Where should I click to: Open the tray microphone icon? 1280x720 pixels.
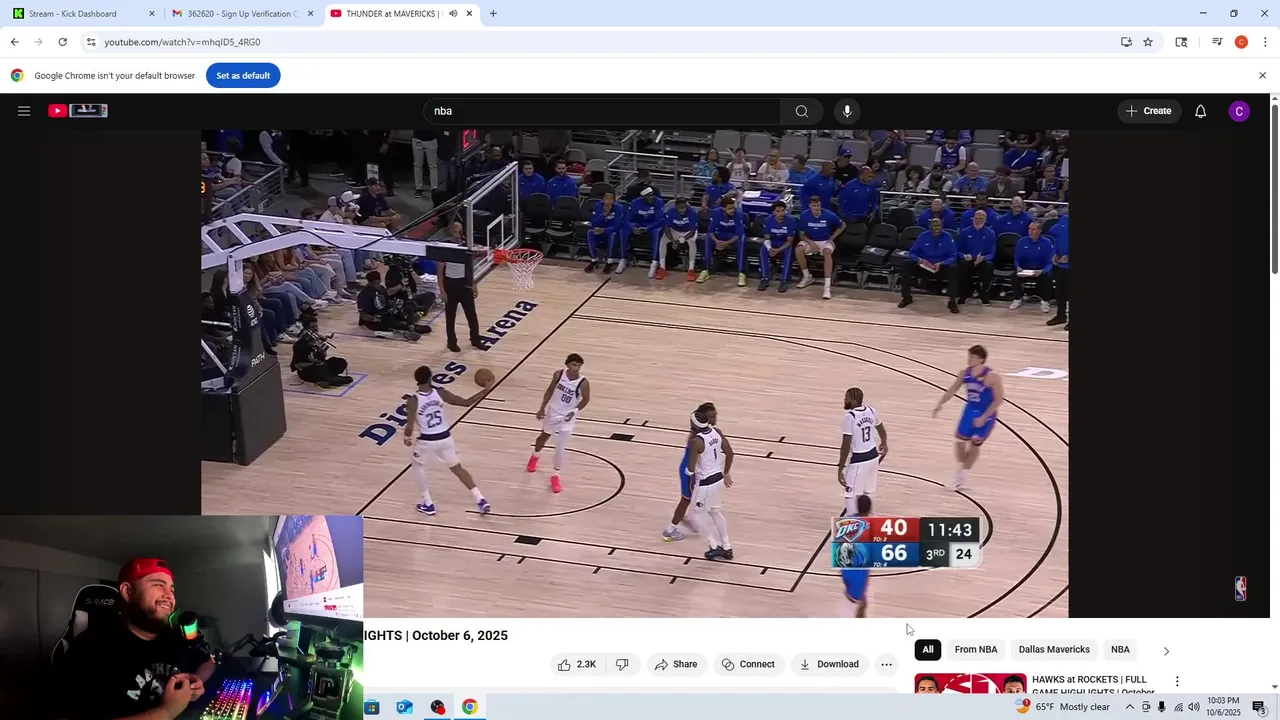(1161, 707)
